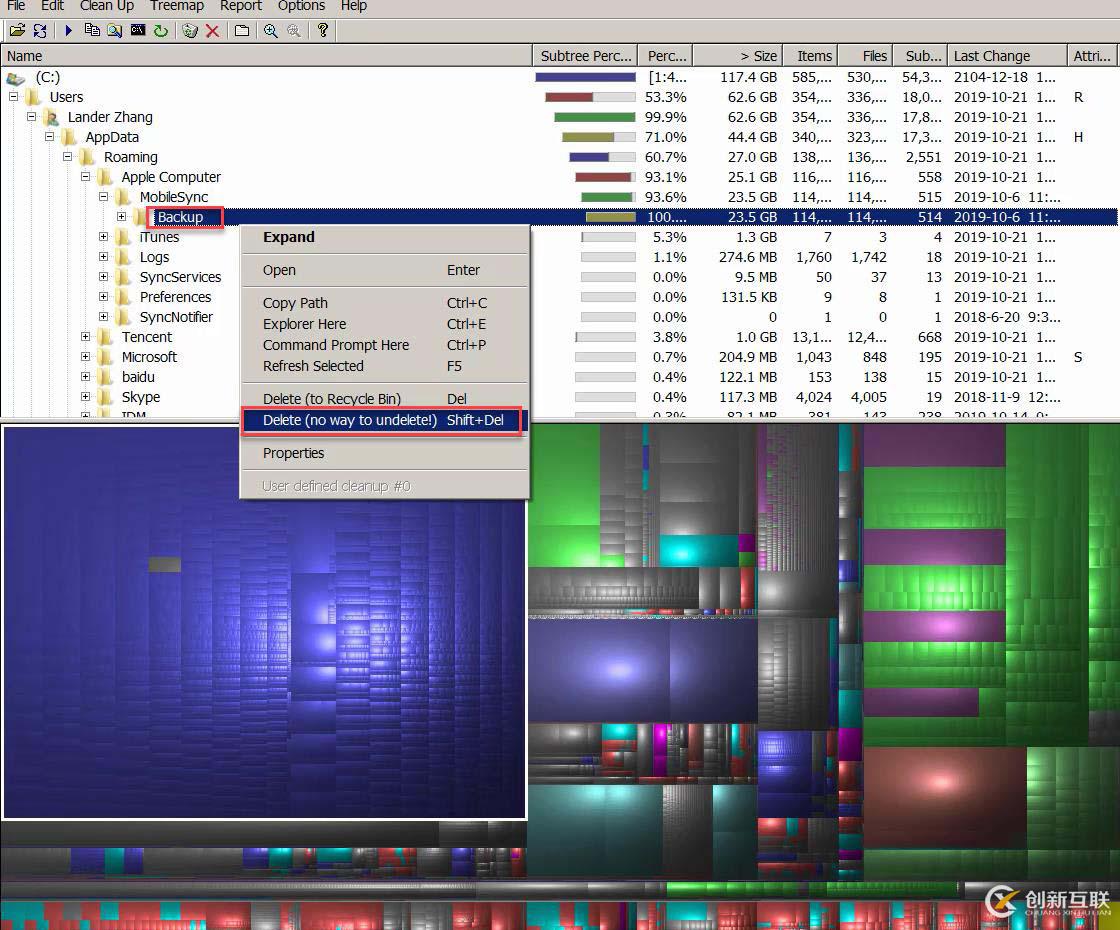Click the Select Parent folder toolbar icon
The width and height of the screenshot is (1120, 930).
click(242, 30)
